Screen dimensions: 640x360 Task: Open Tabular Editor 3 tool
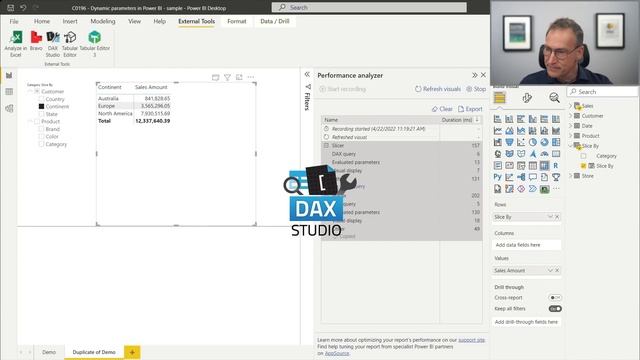click(94, 44)
